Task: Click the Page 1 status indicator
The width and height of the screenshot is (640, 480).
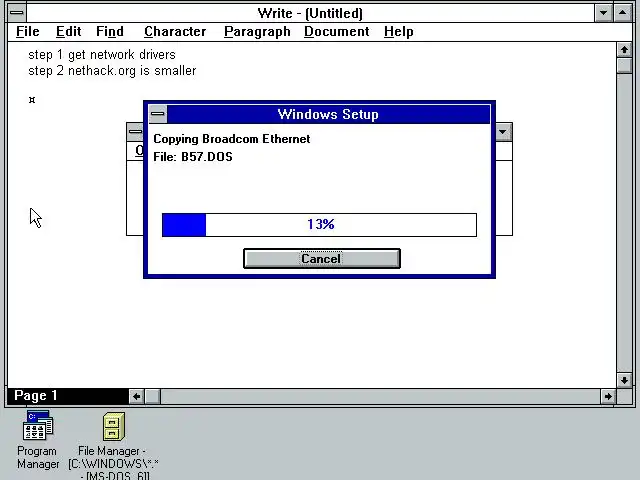Action: 36,396
